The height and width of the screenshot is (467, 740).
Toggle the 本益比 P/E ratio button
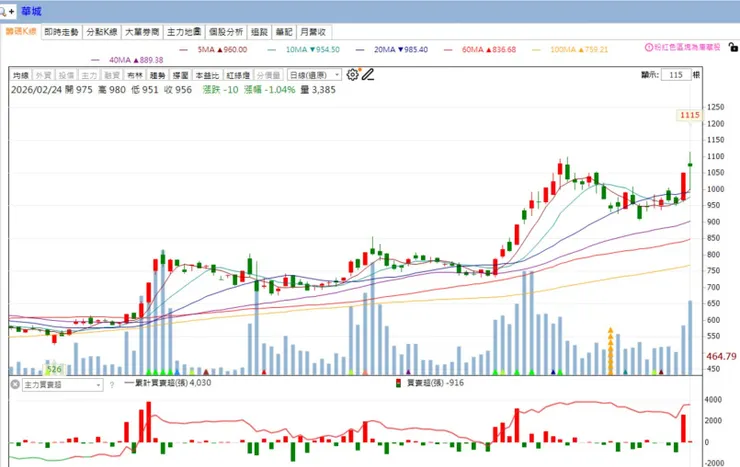click(x=207, y=75)
